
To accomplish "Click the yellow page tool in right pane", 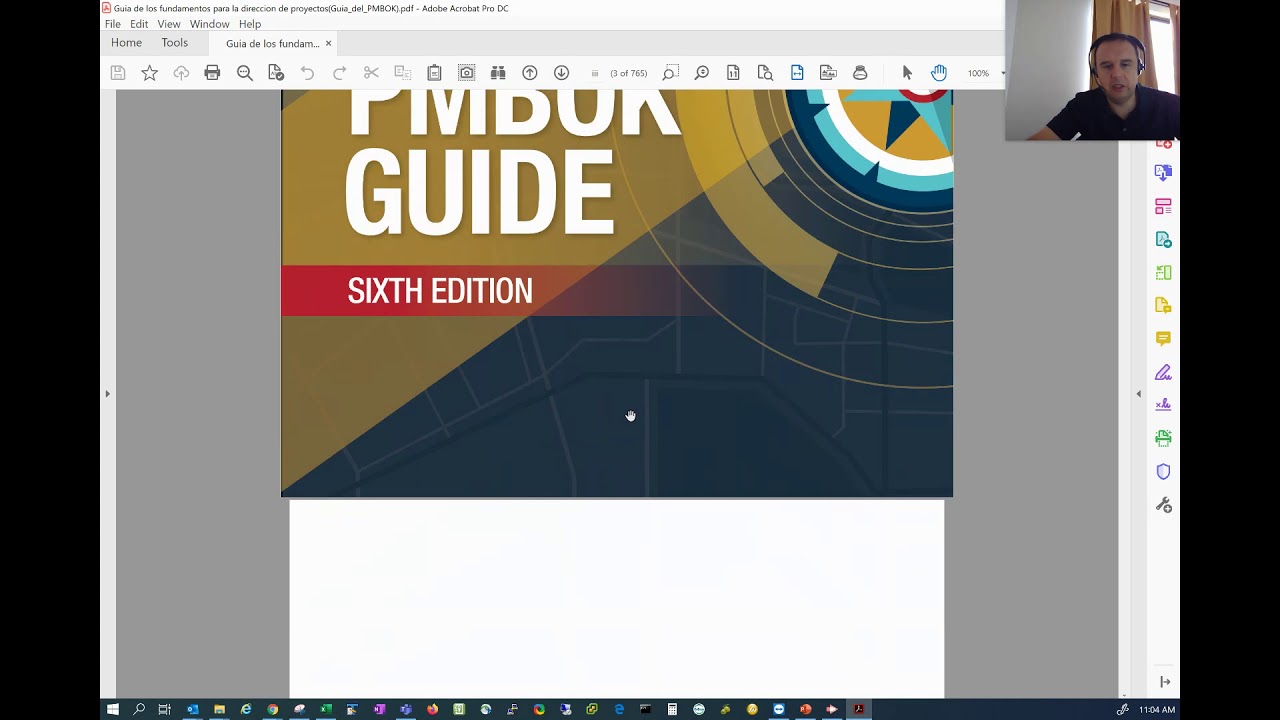I will tap(1163, 305).
